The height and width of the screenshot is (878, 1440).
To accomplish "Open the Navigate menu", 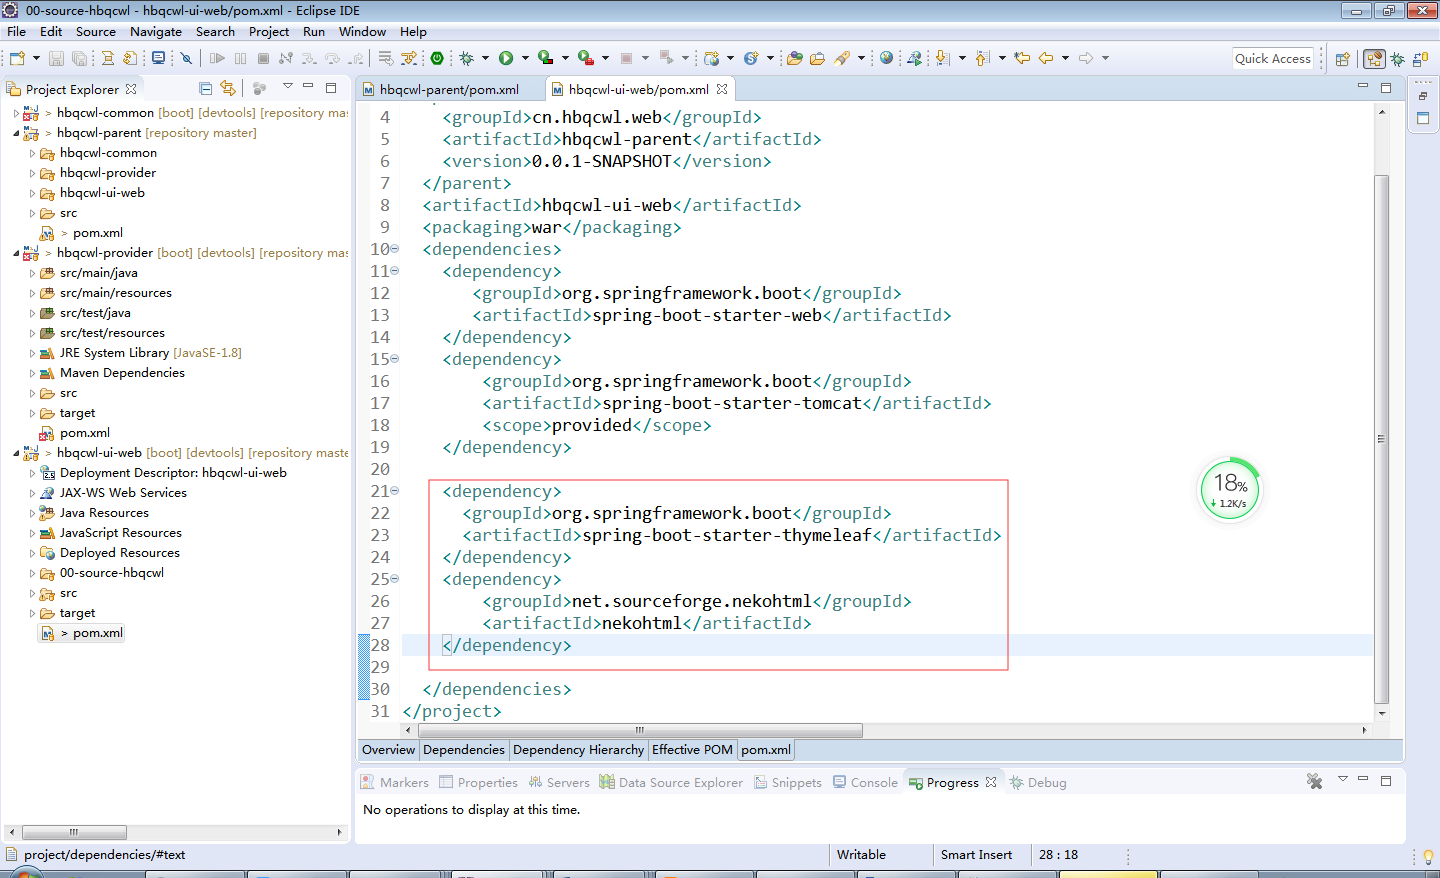I will coord(156,31).
